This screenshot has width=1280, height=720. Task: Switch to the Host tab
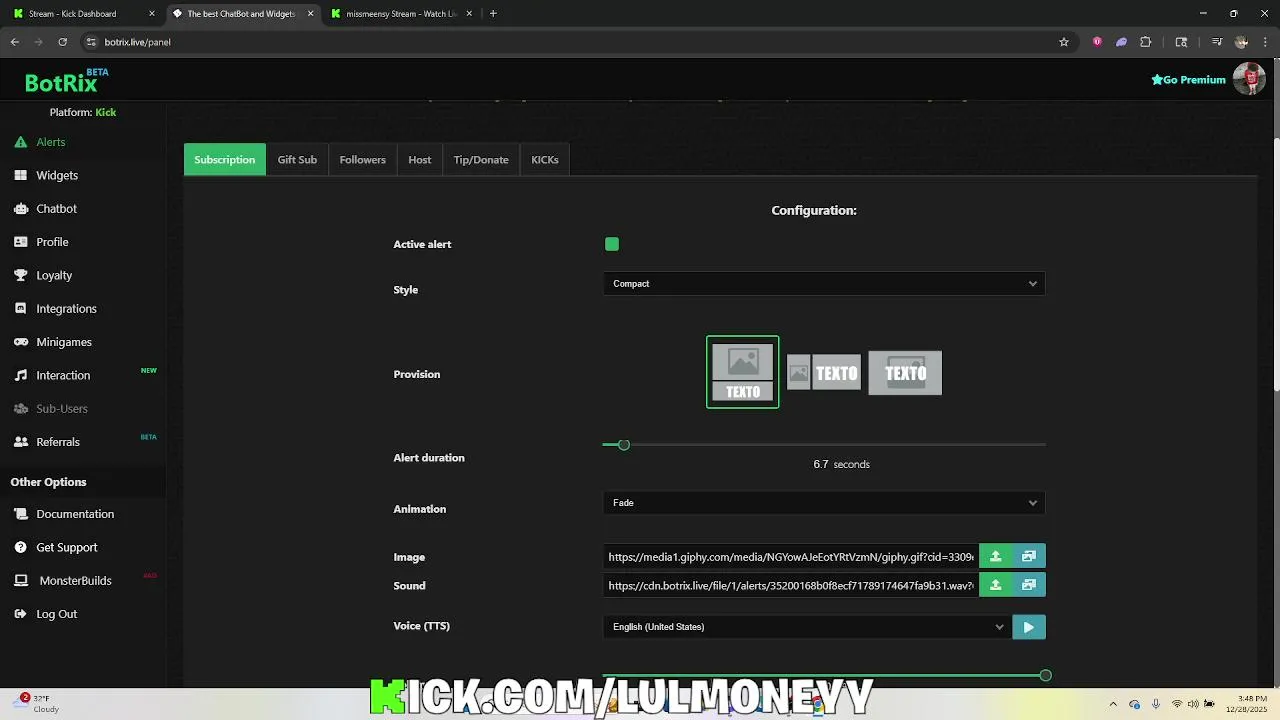pyautogui.click(x=420, y=160)
